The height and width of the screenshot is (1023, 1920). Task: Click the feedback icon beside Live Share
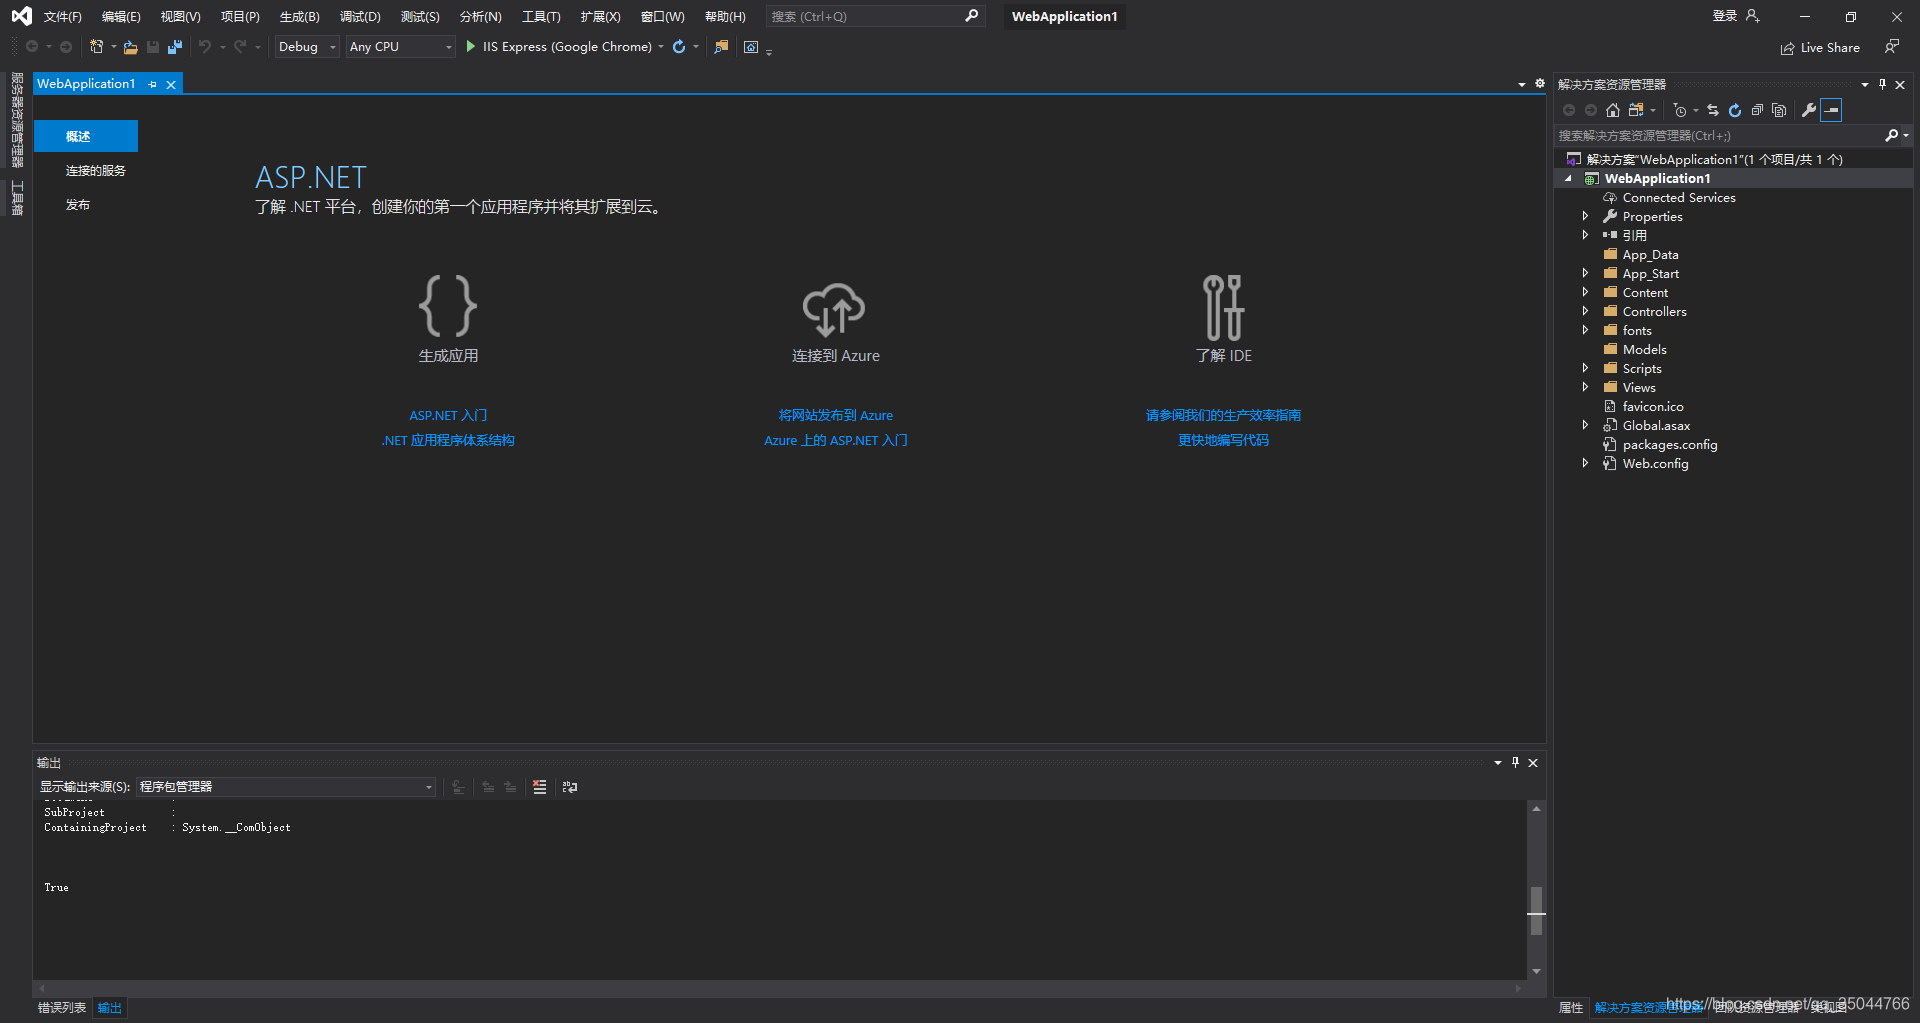(x=1891, y=47)
